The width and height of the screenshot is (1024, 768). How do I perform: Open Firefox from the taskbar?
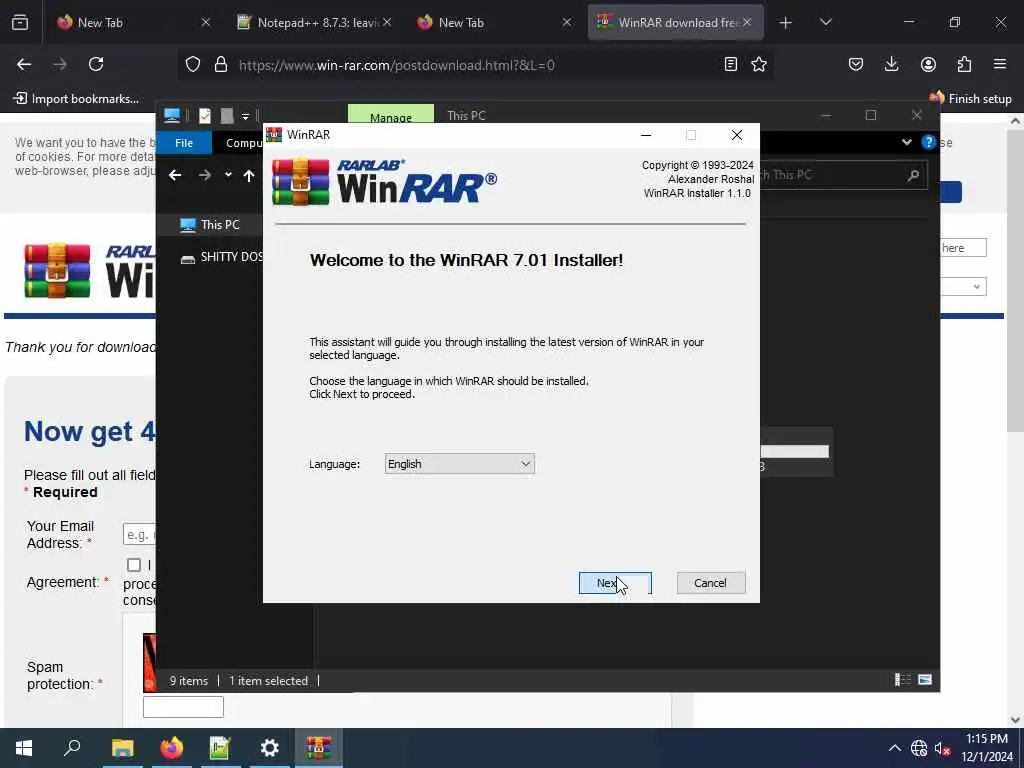coord(171,748)
